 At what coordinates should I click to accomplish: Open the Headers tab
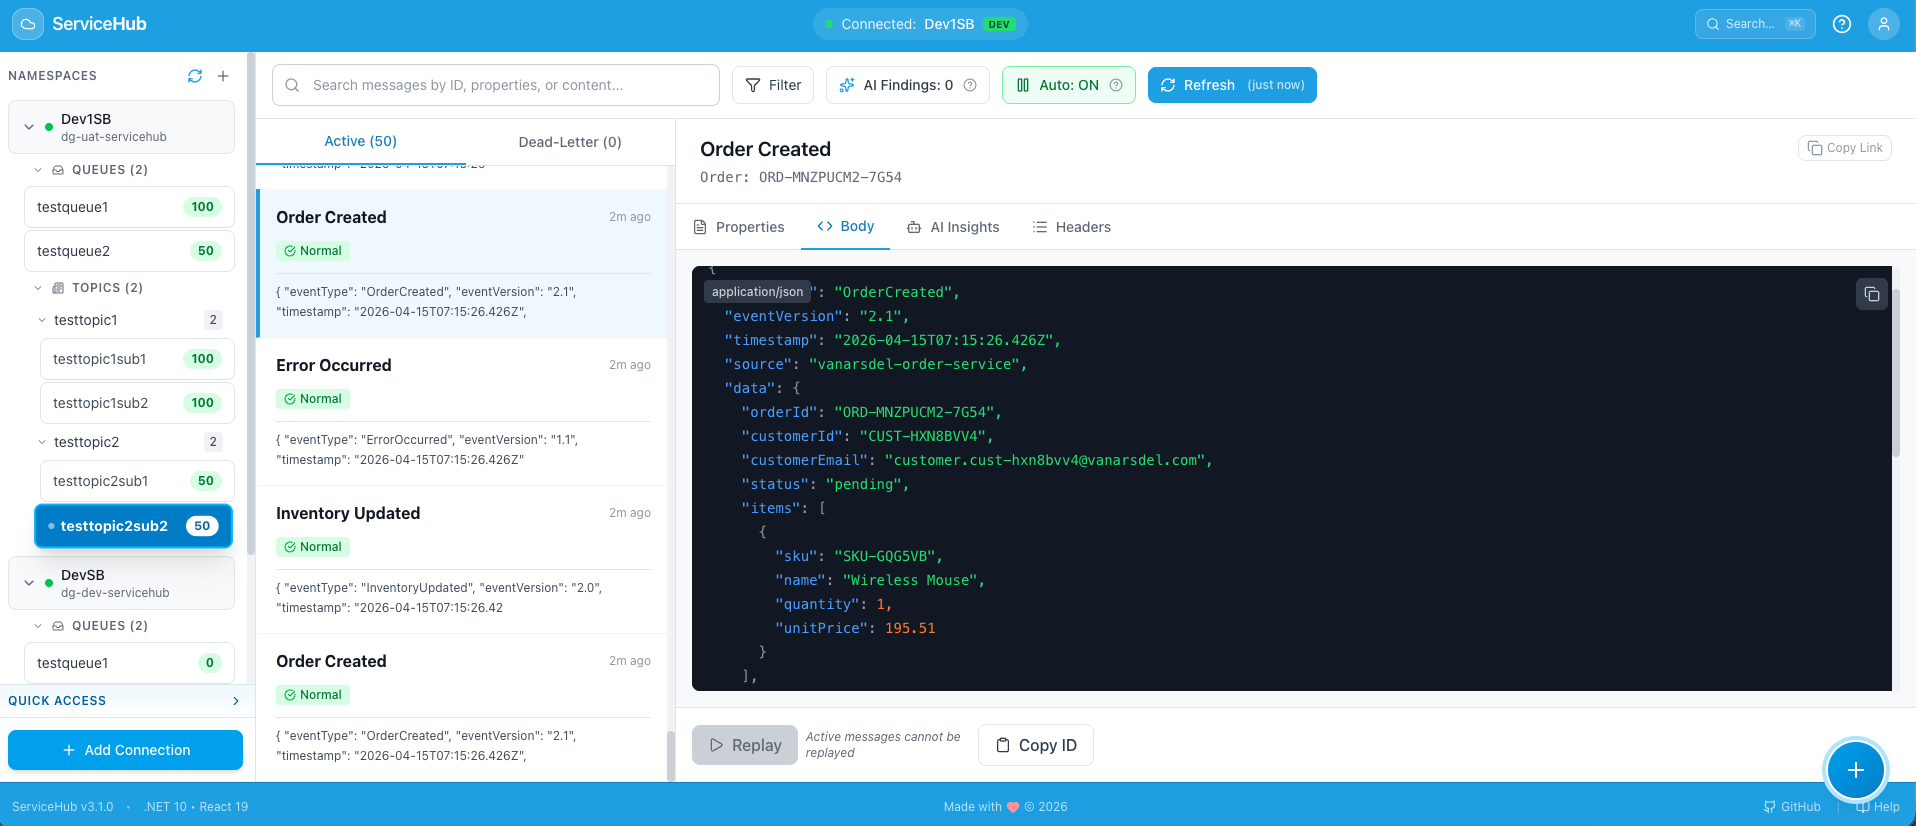(1071, 227)
